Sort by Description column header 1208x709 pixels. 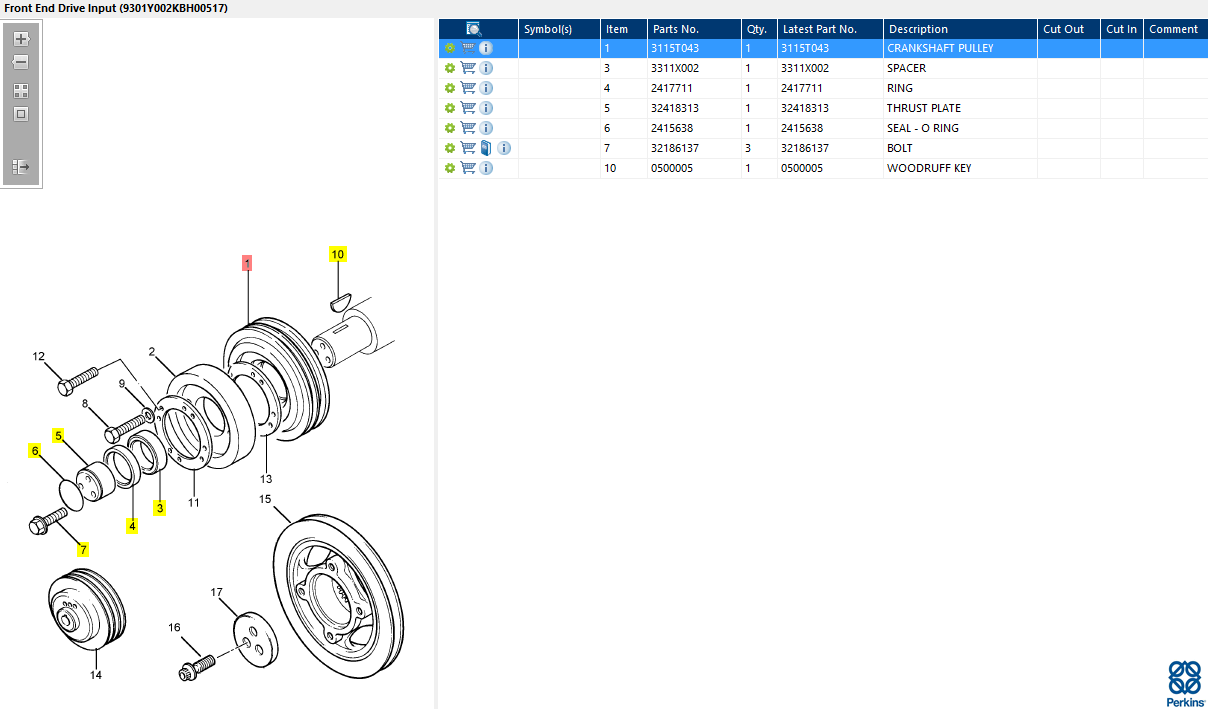[960, 29]
